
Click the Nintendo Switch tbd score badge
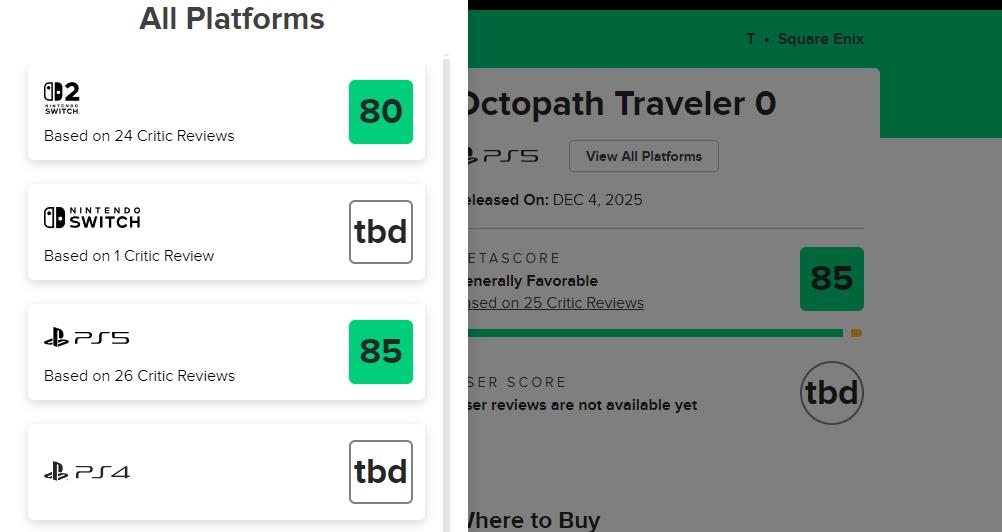381,232
